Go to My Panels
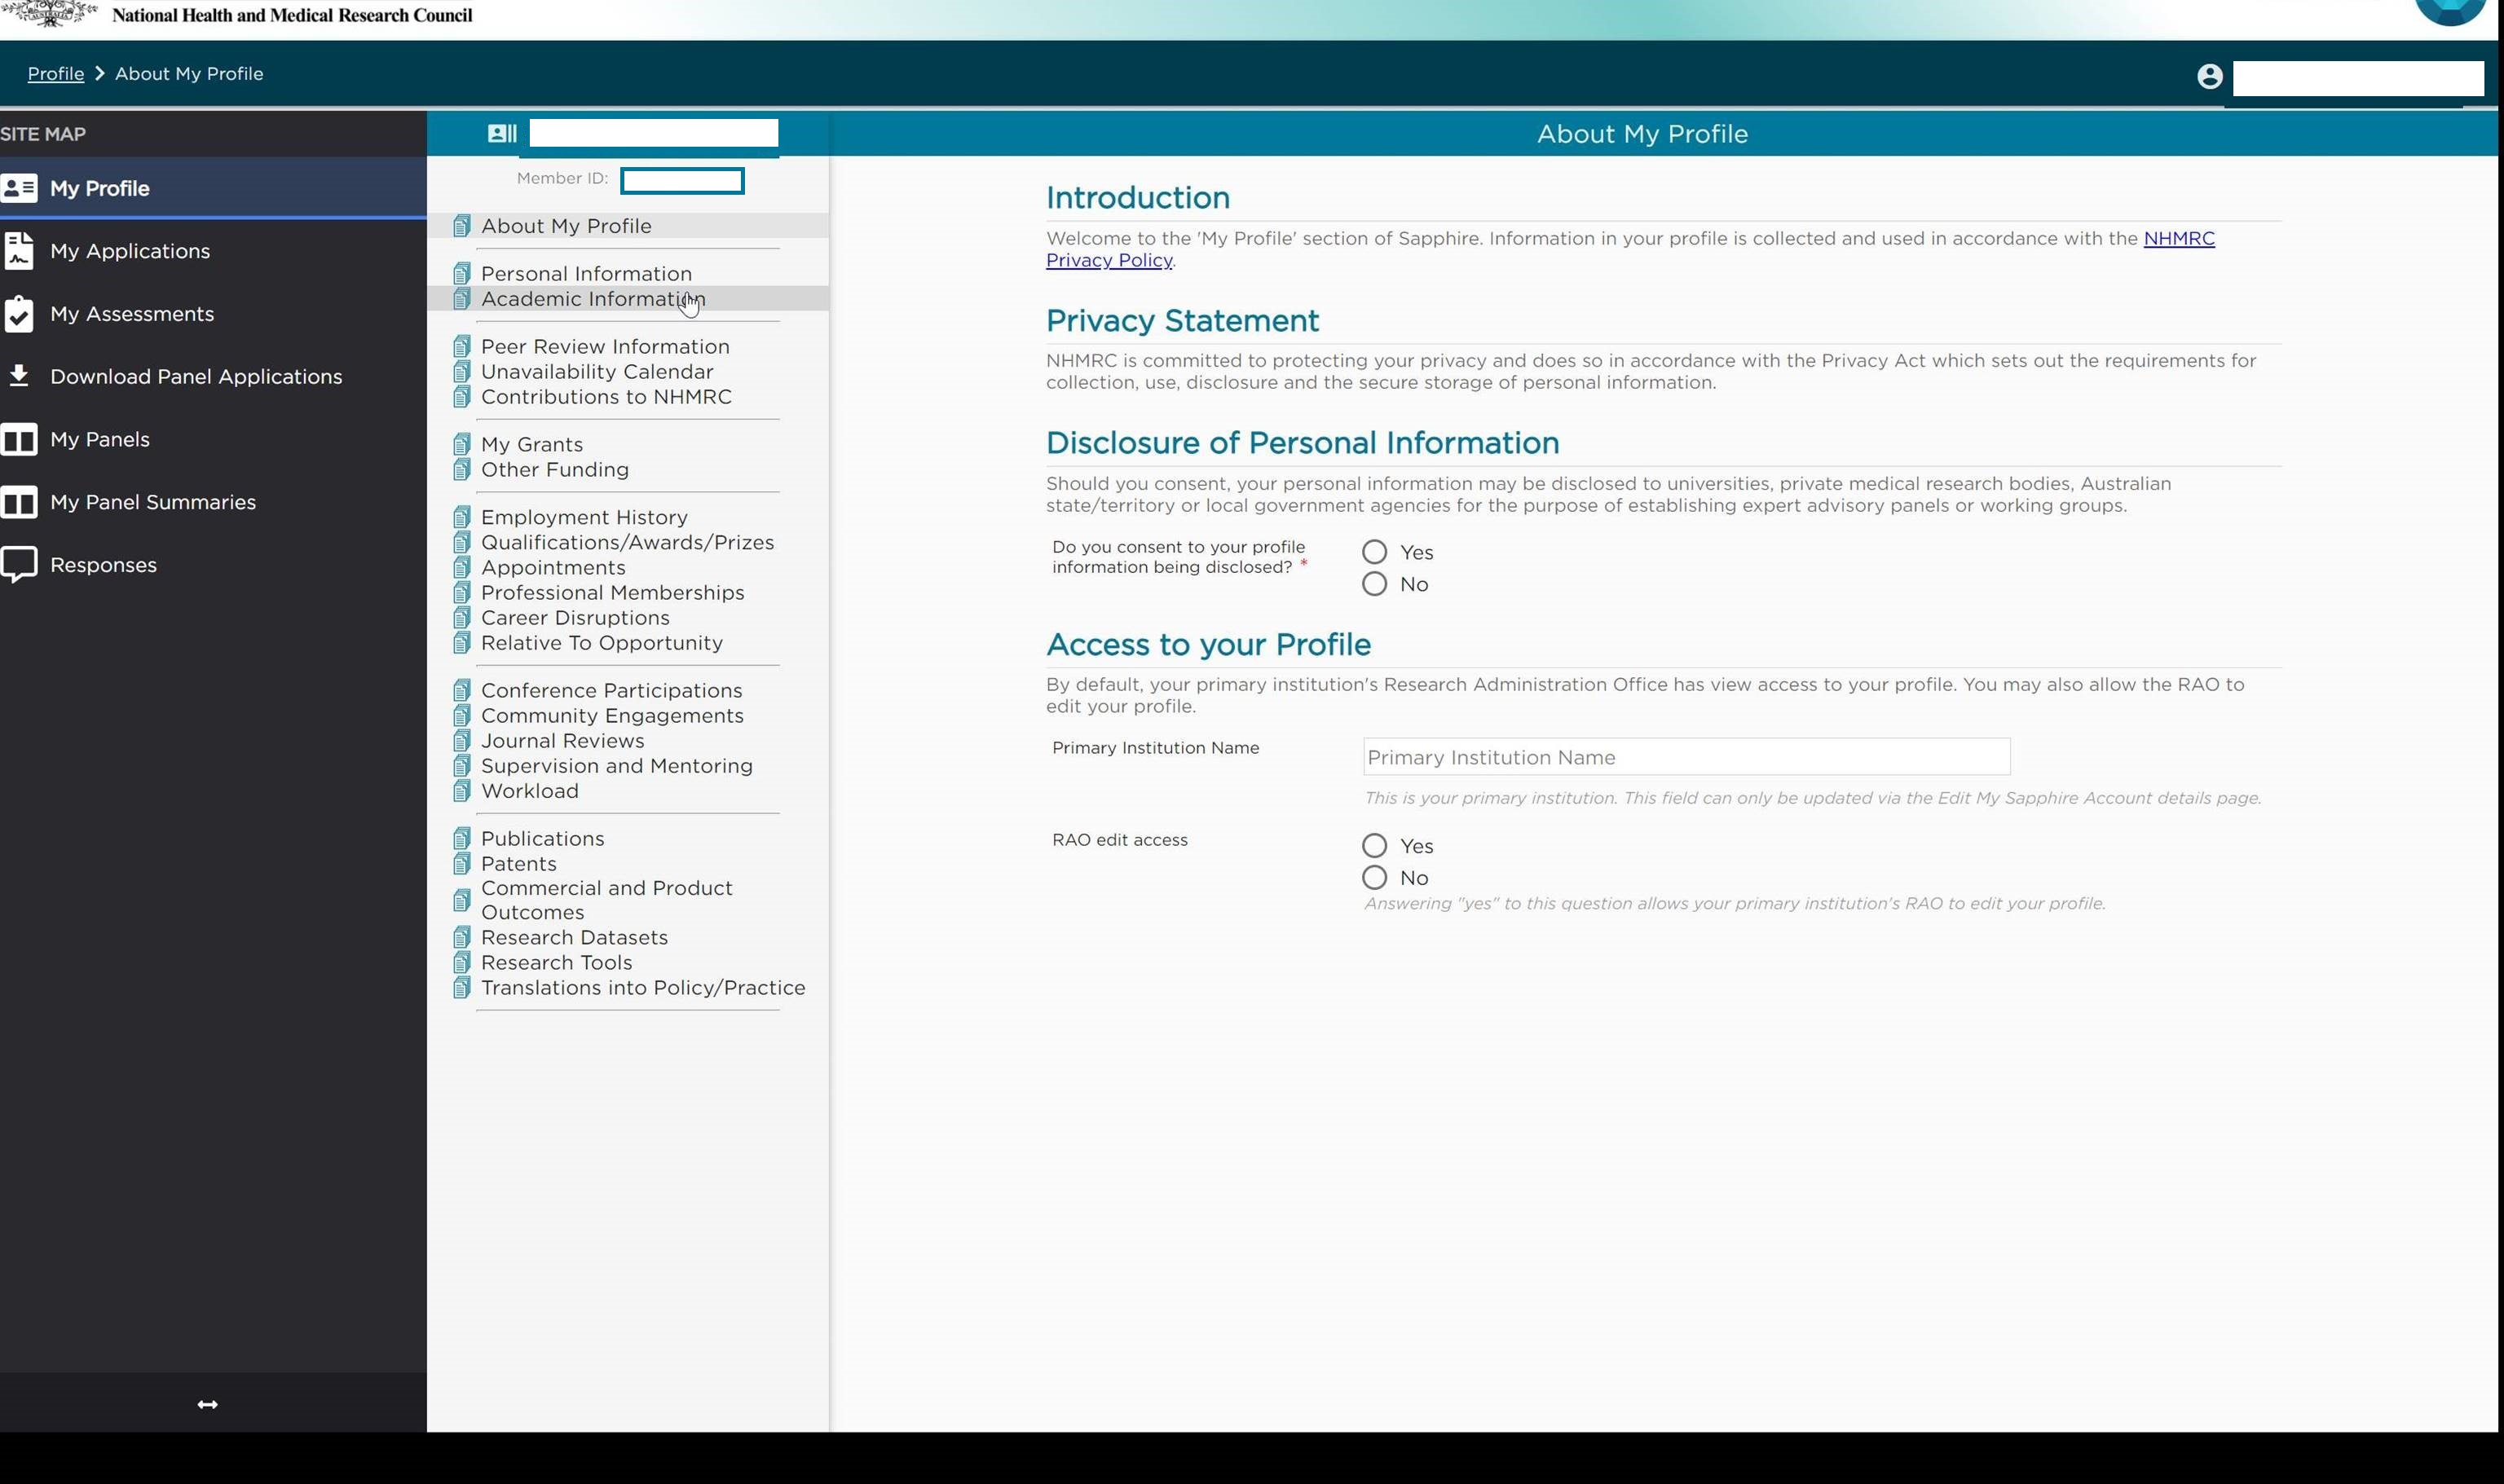This screenshot has height=1484, width=2504. (100, 440)
